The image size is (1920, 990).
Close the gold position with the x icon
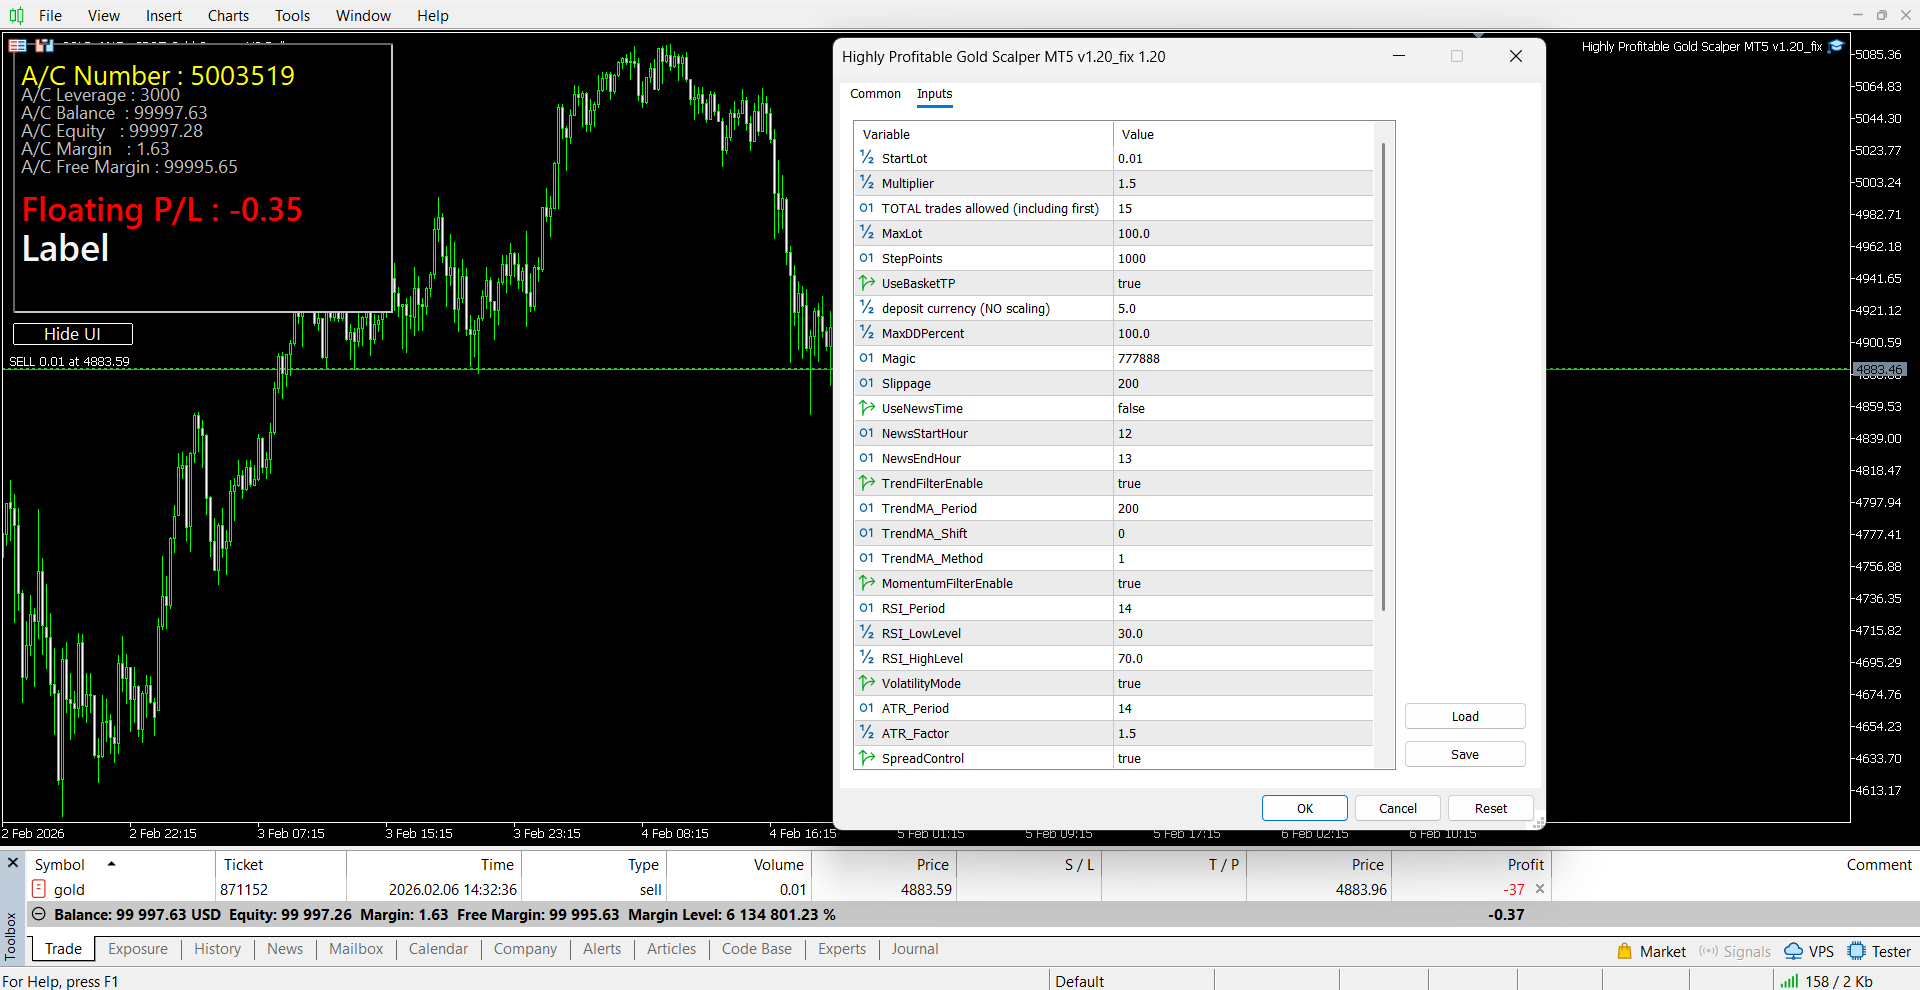[1540, 889]
